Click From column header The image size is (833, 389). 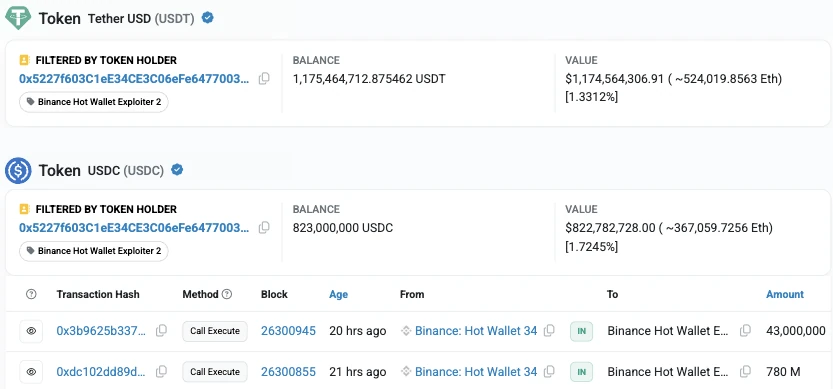pos(412,294)
